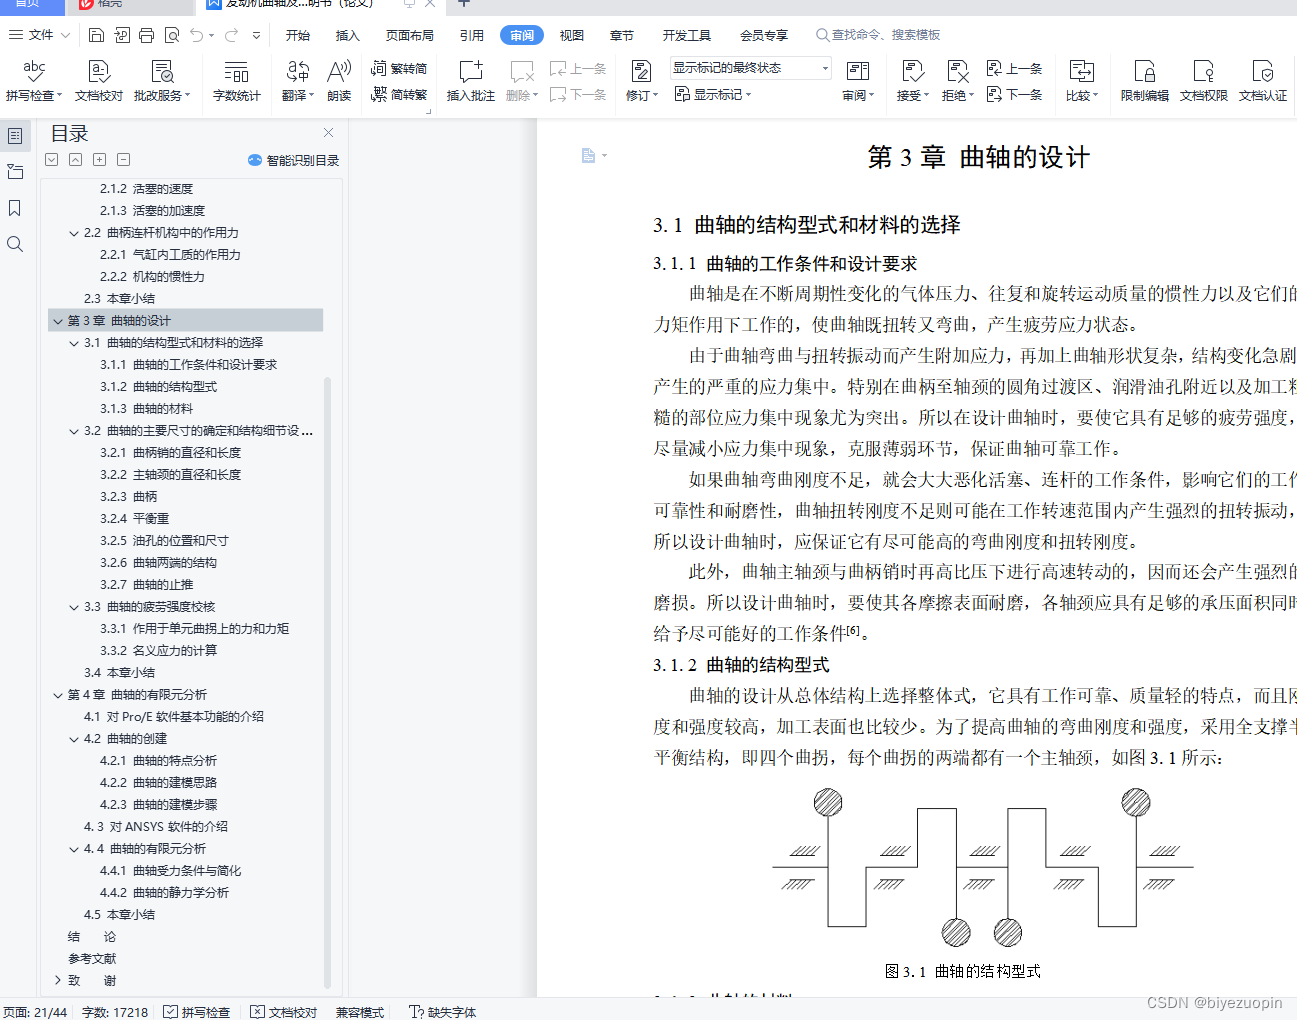Open the 会员专享 tab
Image resolution: width=1297 pixels, height=1020 pixels.
[764, 35]
